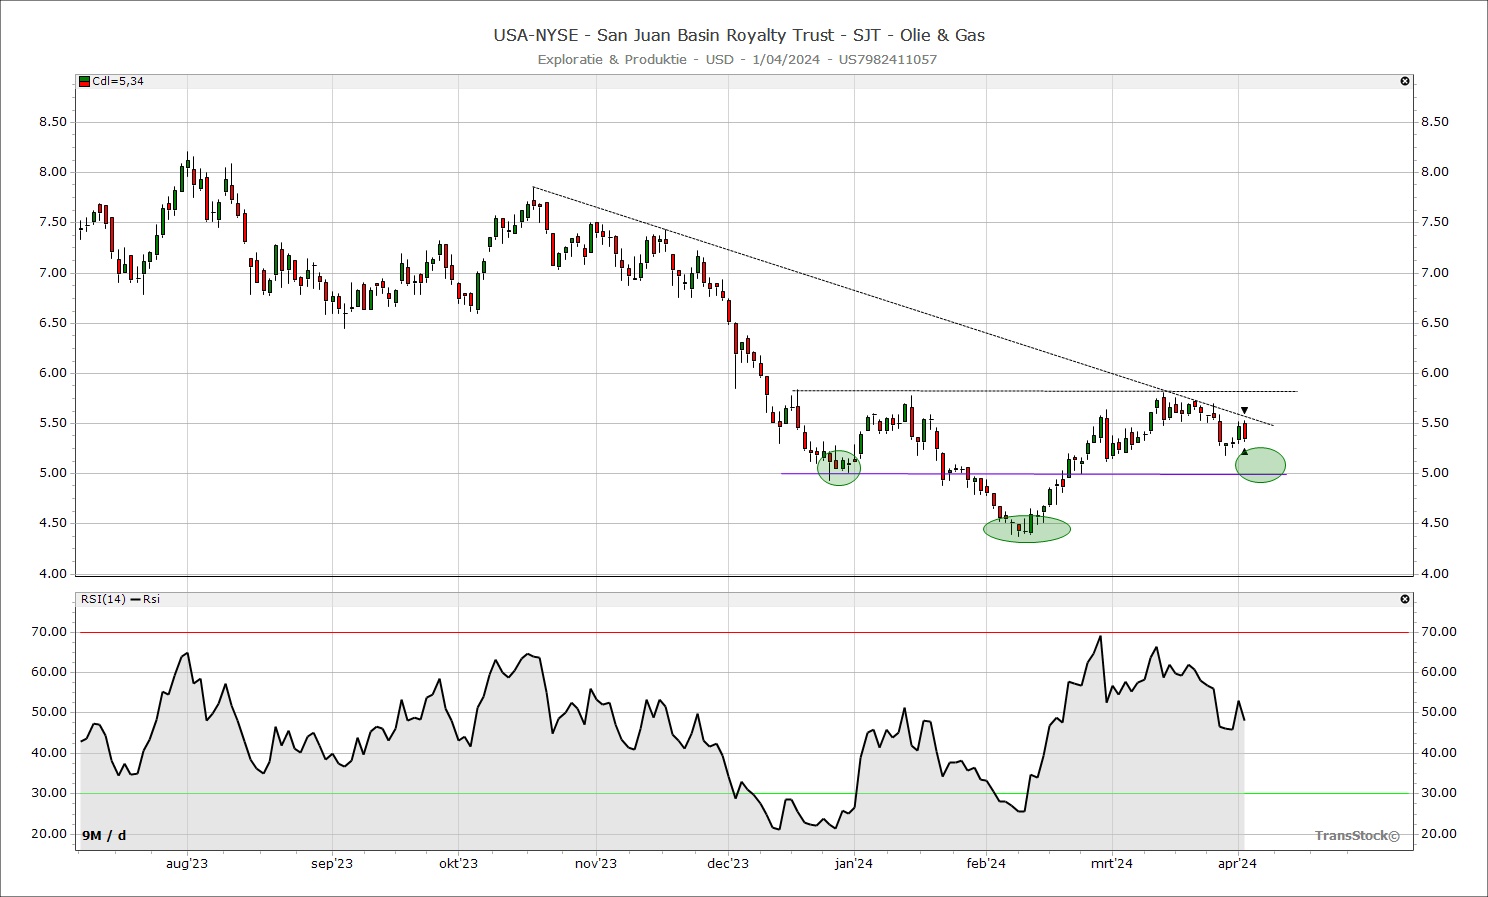Click the upward black arrow marker

click(x=1244, y=452)
